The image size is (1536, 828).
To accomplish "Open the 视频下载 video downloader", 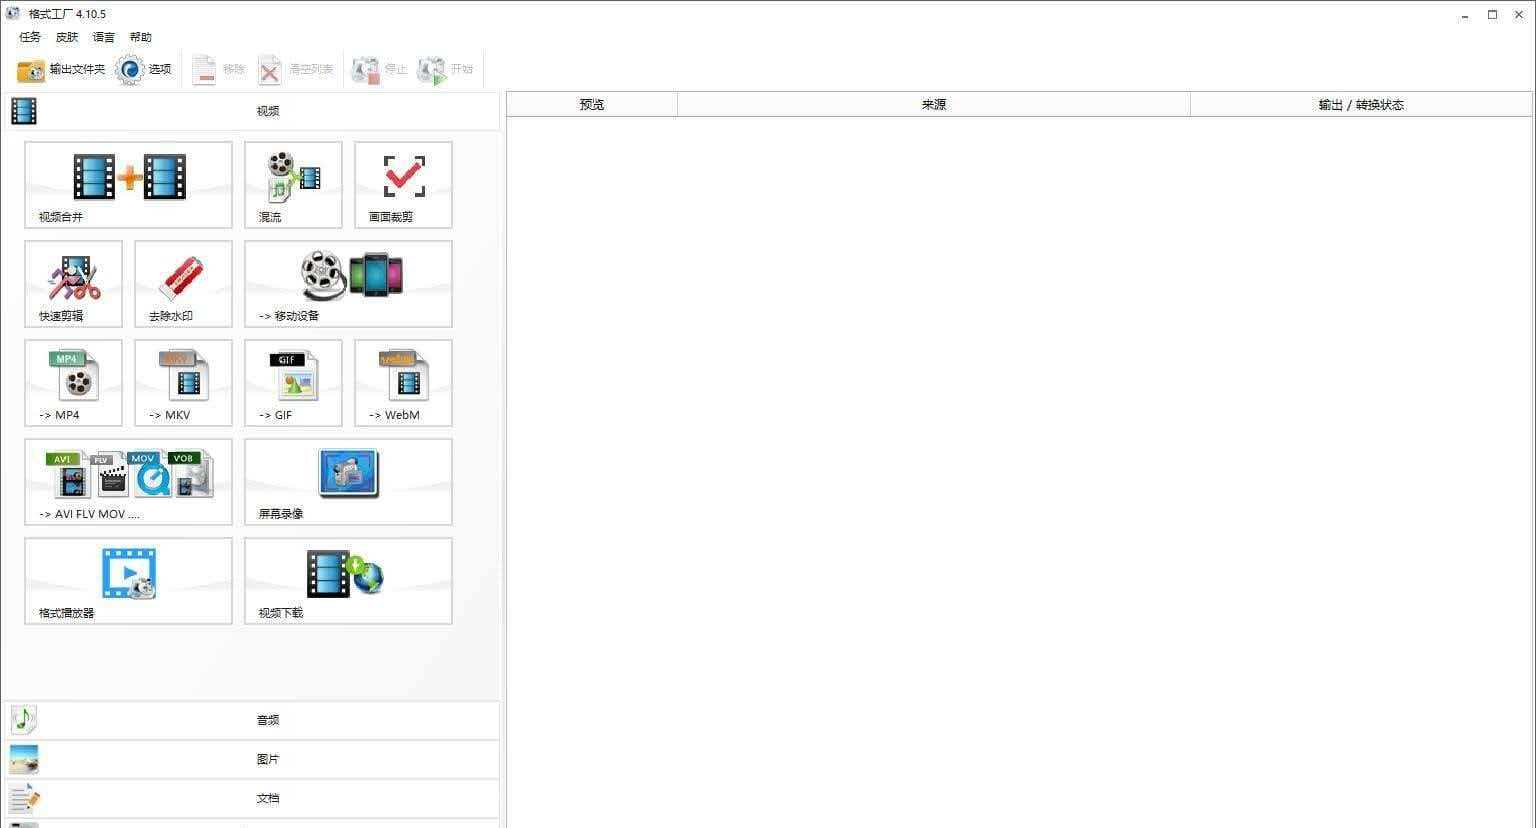I will [348, 580].
